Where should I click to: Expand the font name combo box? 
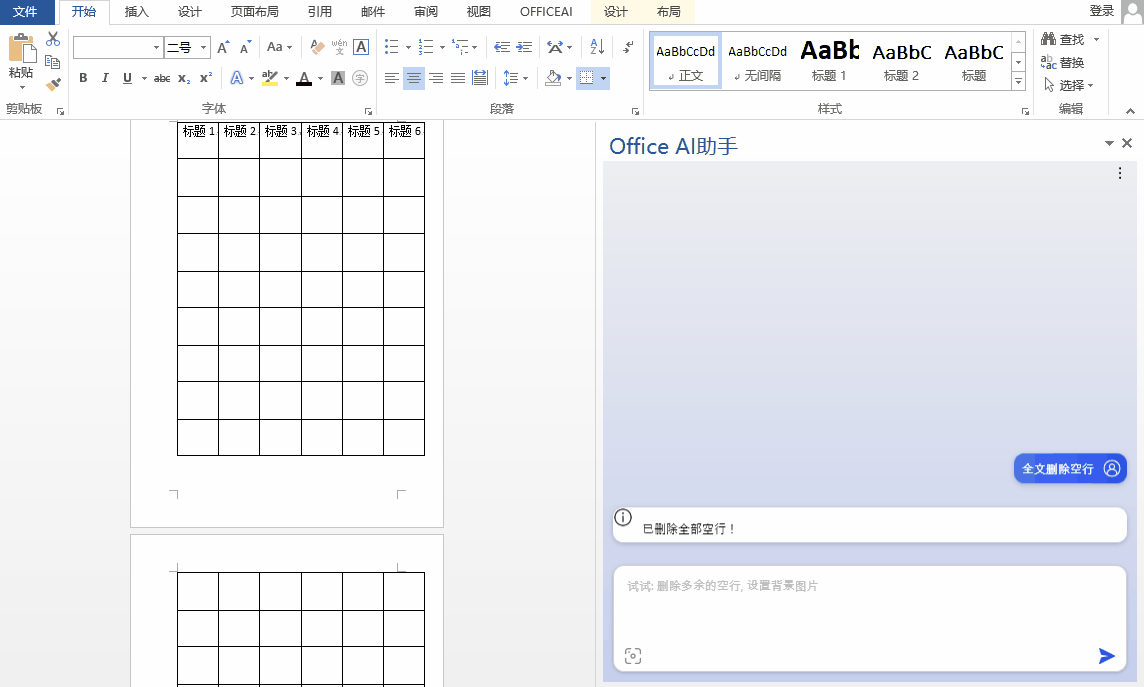click(156, 47)
